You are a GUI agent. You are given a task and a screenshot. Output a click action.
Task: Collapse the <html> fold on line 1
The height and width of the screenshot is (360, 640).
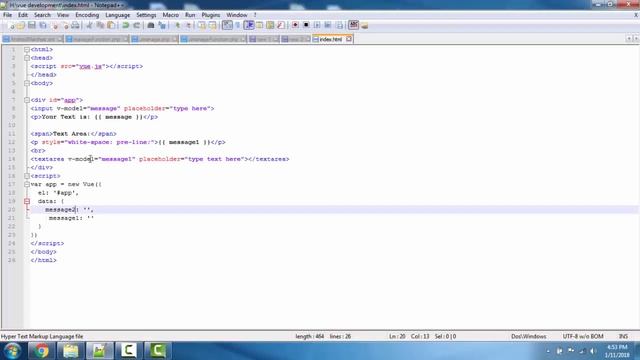pos(27,49)
